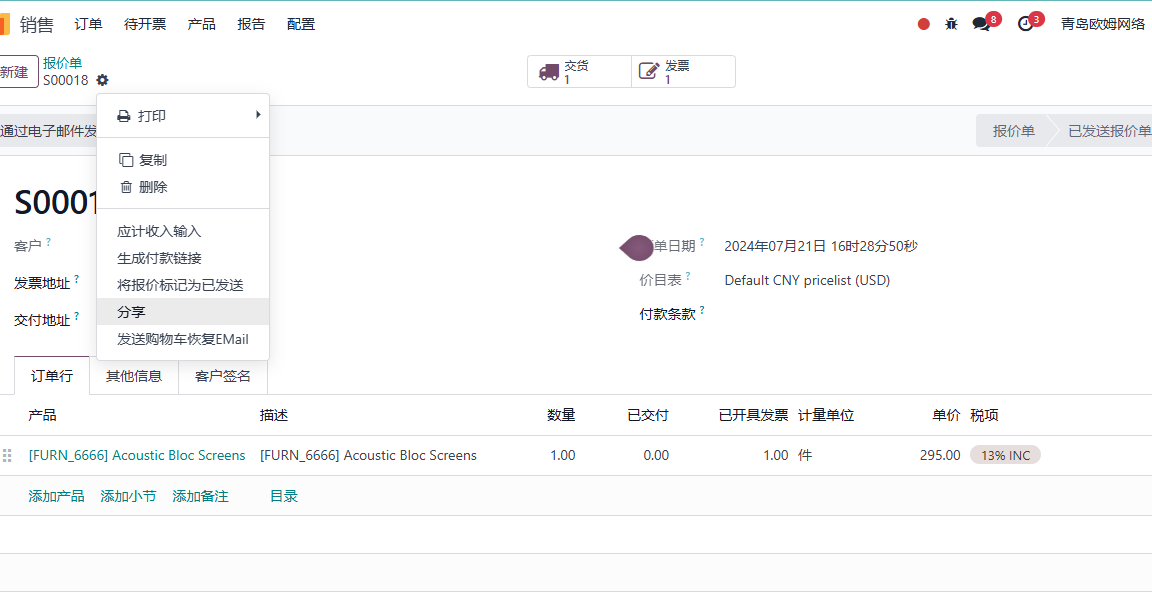The image size is (1152, 601).
Task: Switch to the 客户签名 tab
Action: tap(223, 376)
